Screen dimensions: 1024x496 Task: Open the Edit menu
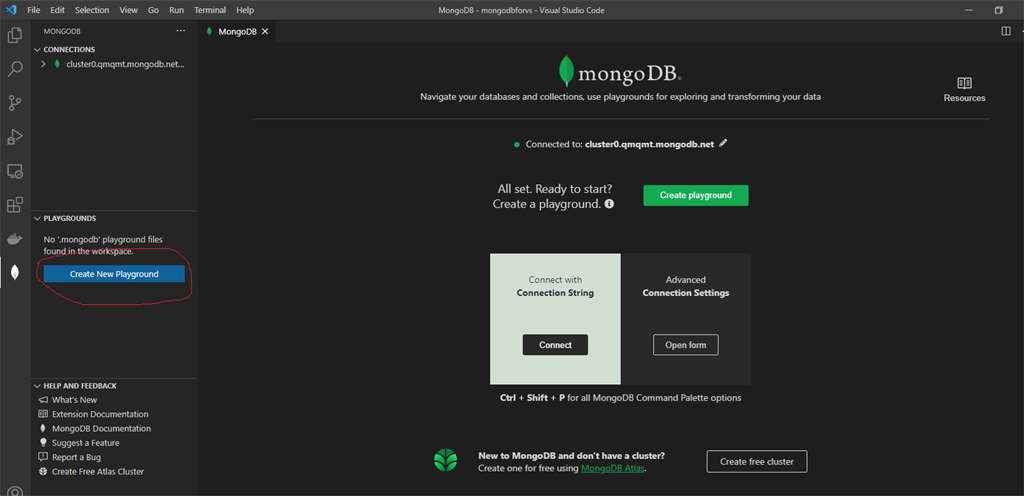(57, 10)
